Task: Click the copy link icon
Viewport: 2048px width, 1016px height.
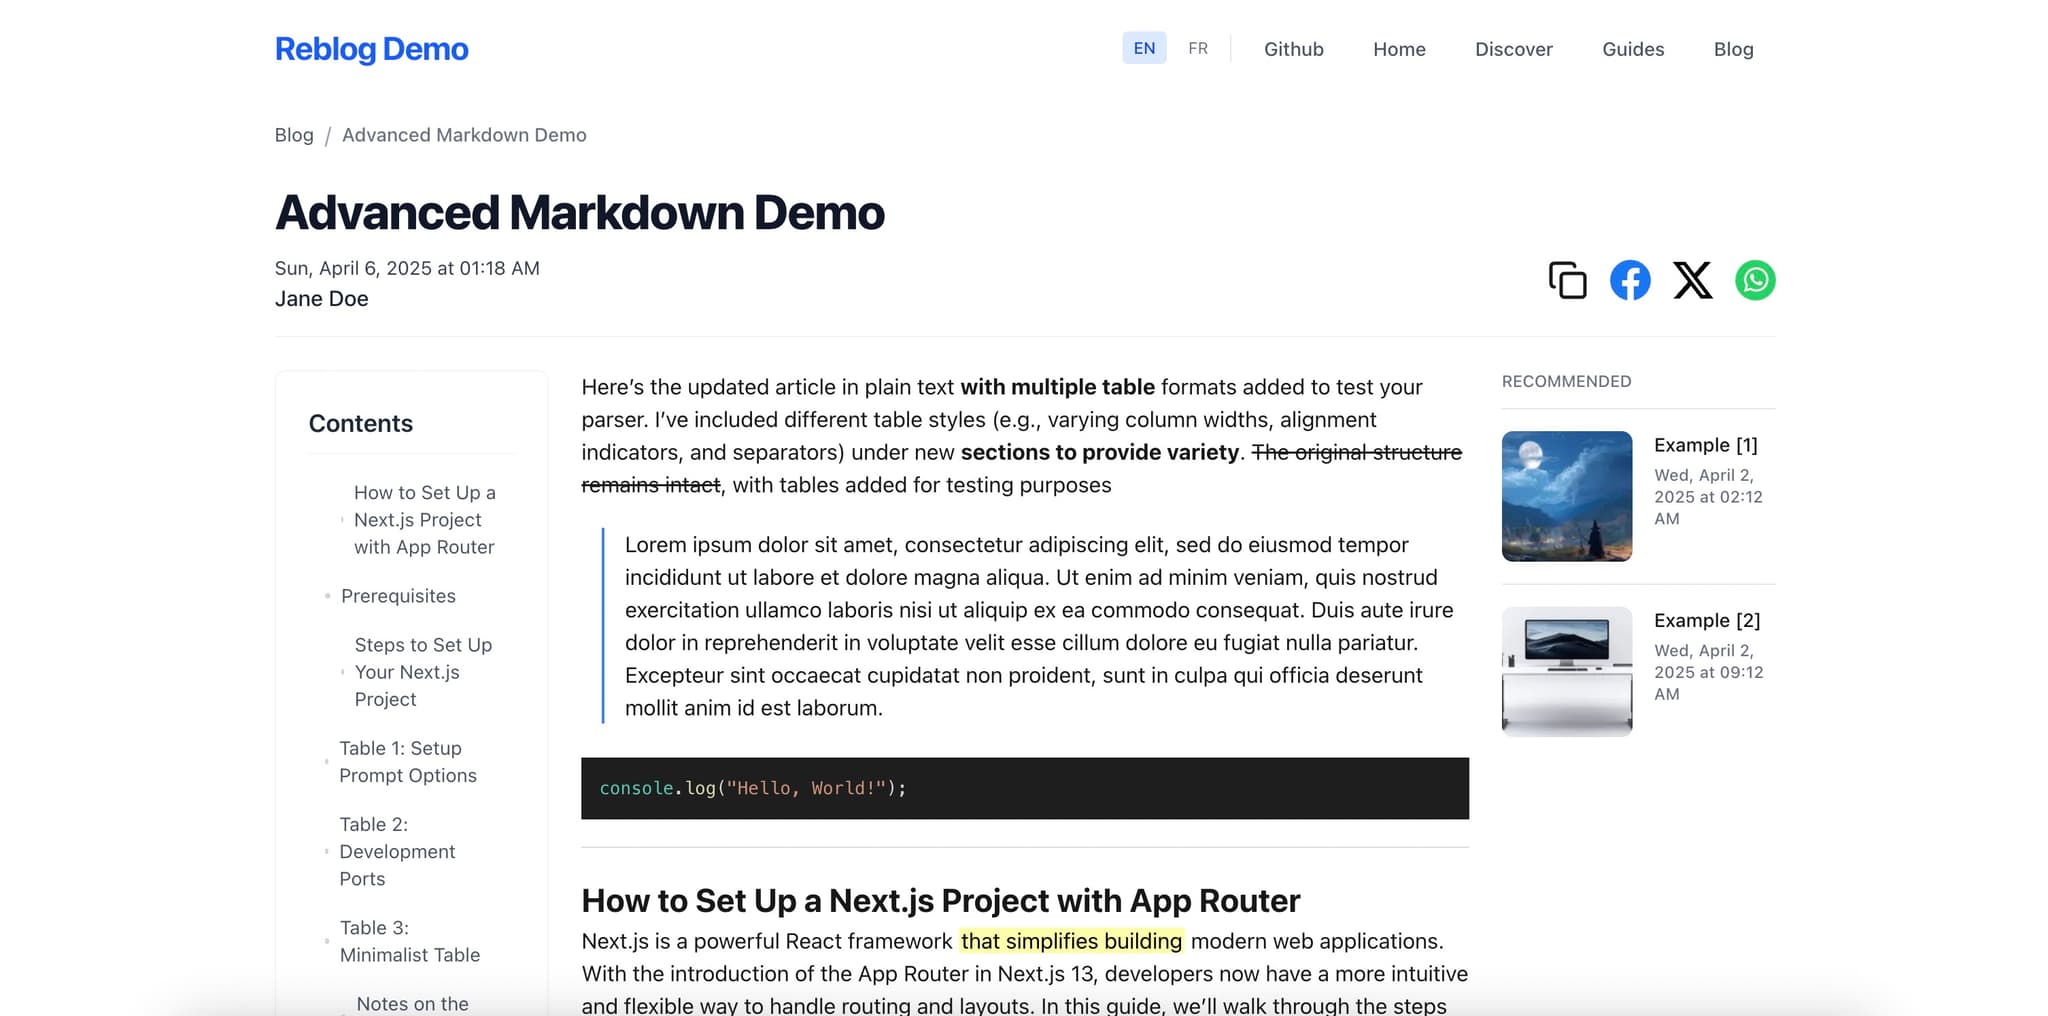Action: point(1566,281)
